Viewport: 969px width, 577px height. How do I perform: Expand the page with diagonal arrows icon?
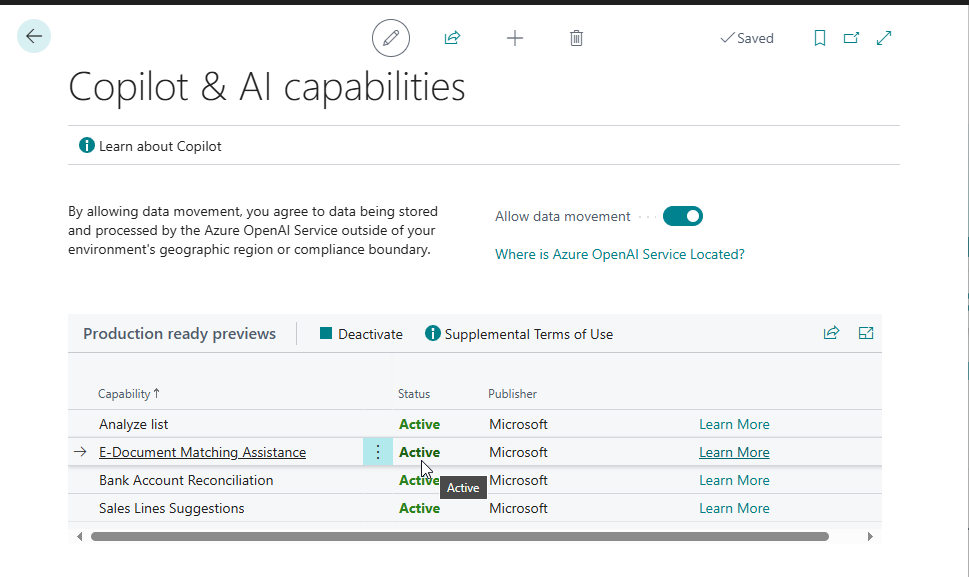pos(884,38)
